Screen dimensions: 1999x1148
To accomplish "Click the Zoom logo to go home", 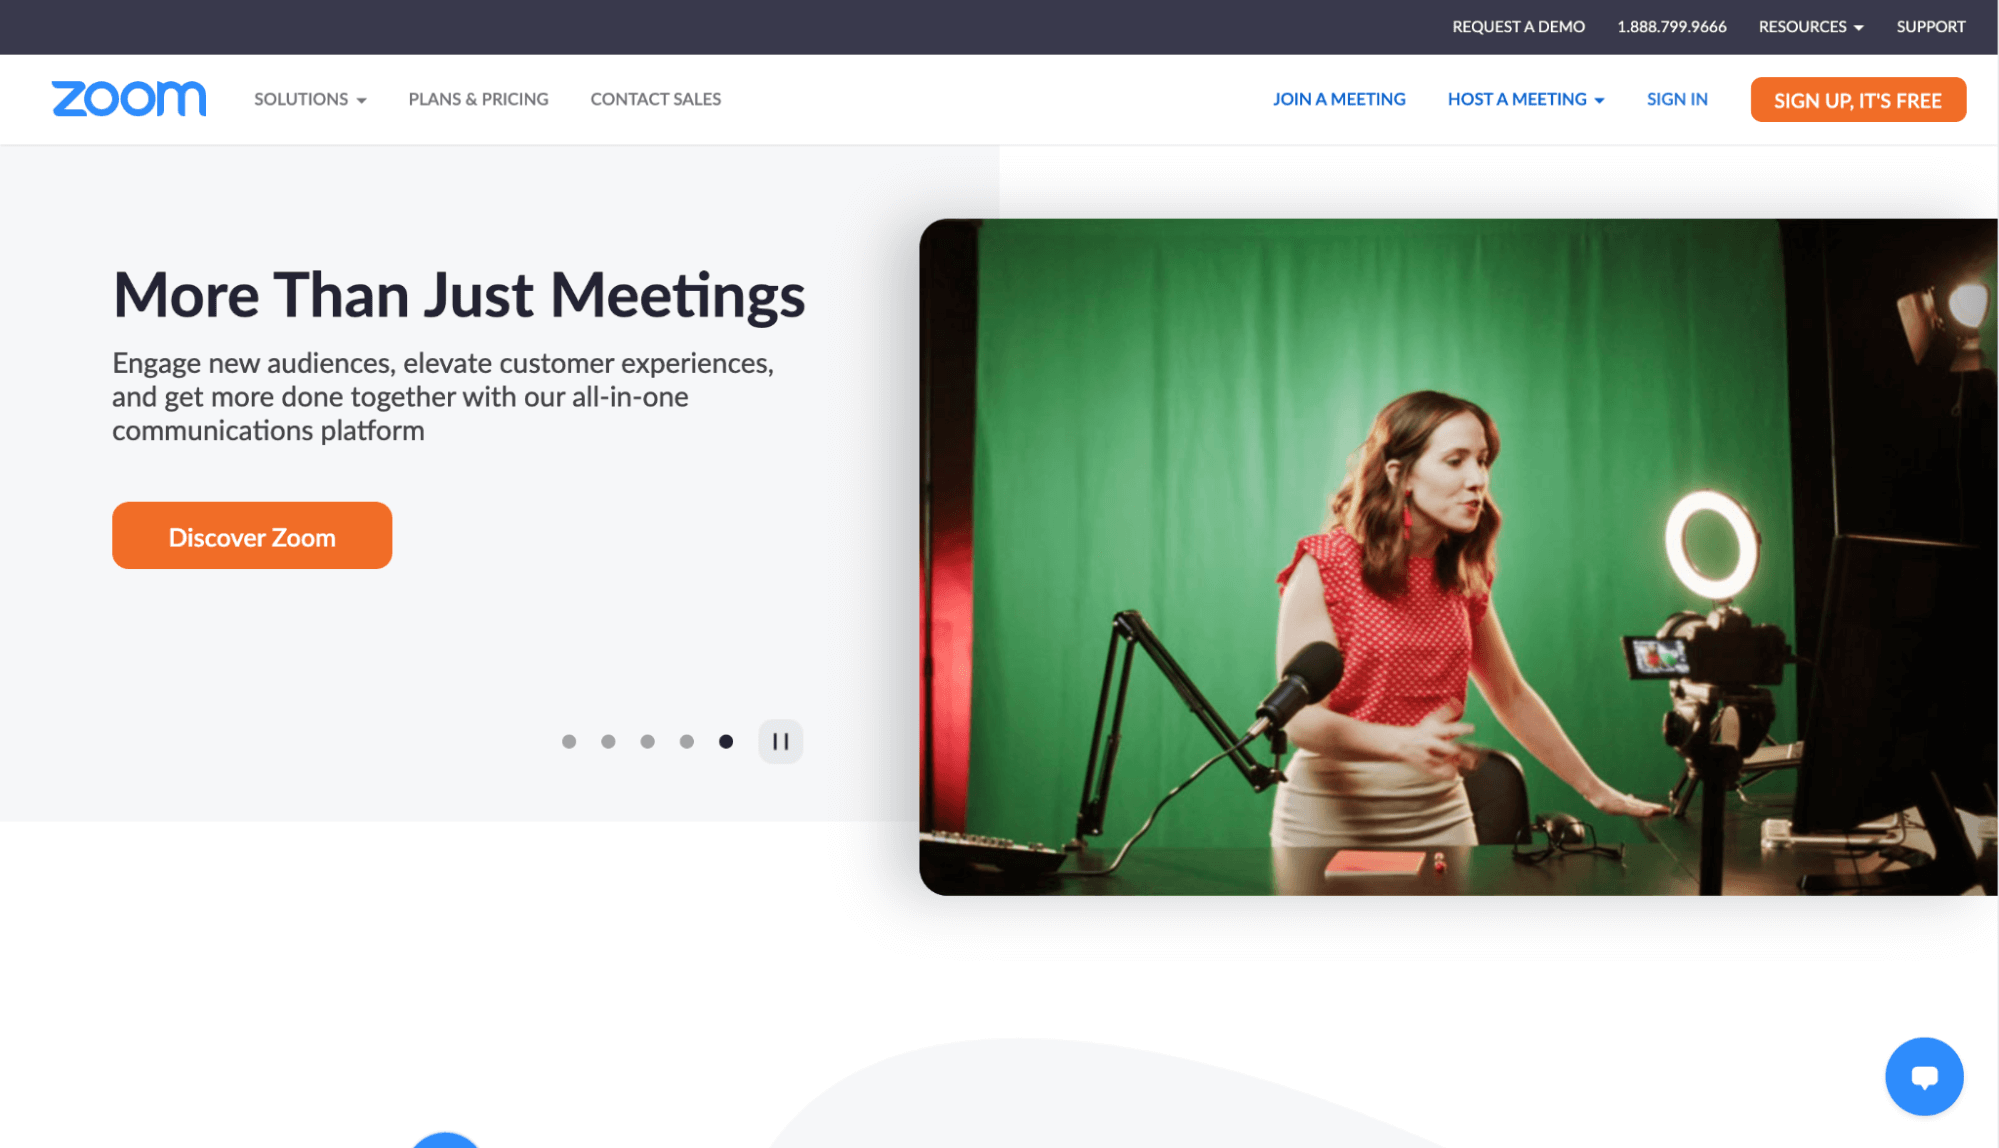I will point(128,99).
